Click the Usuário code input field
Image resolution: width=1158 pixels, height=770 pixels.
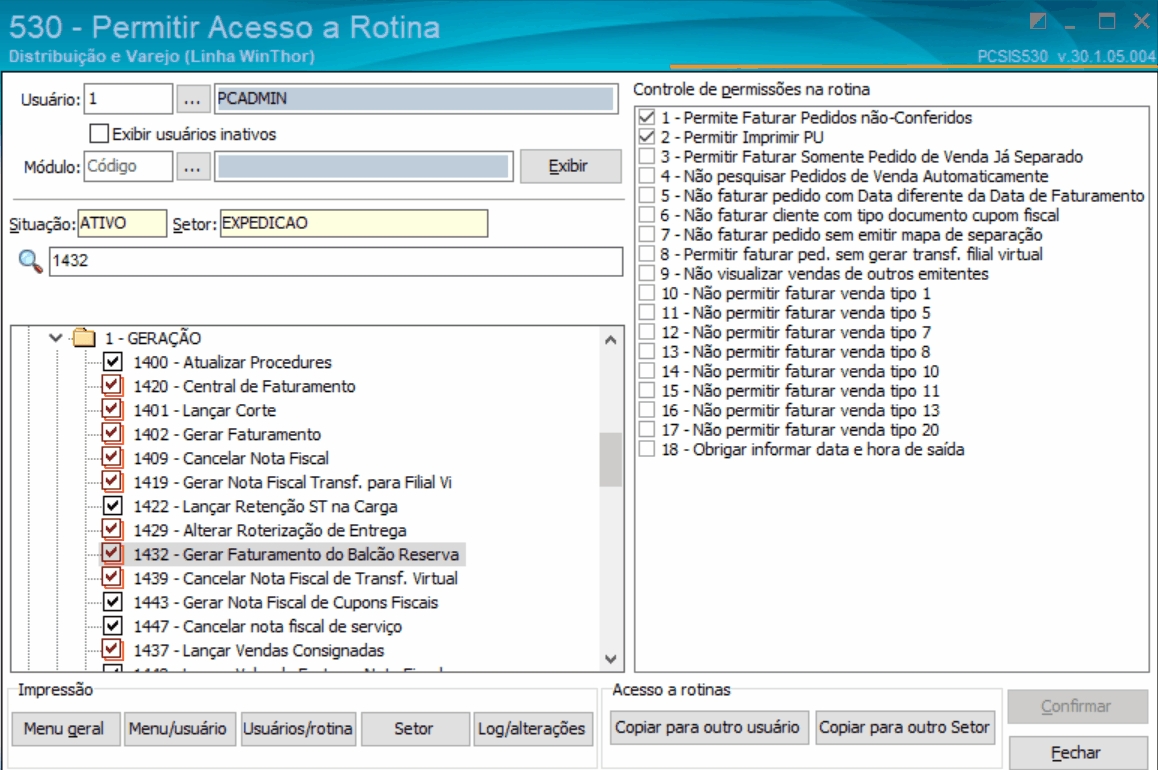[129, 99]
